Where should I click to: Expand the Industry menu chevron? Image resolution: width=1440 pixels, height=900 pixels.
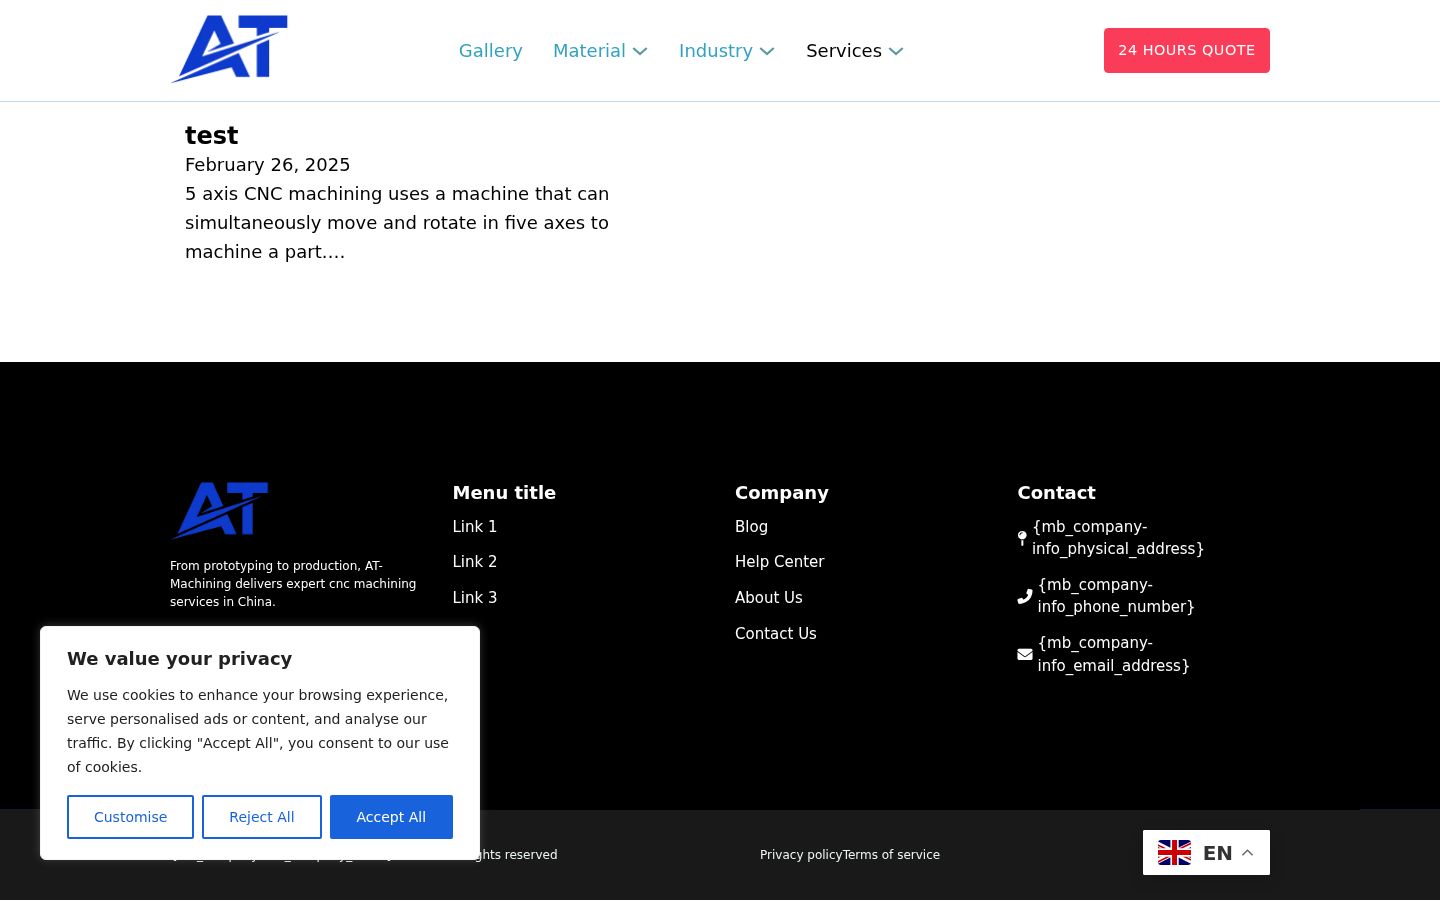[x=767, y=52]
